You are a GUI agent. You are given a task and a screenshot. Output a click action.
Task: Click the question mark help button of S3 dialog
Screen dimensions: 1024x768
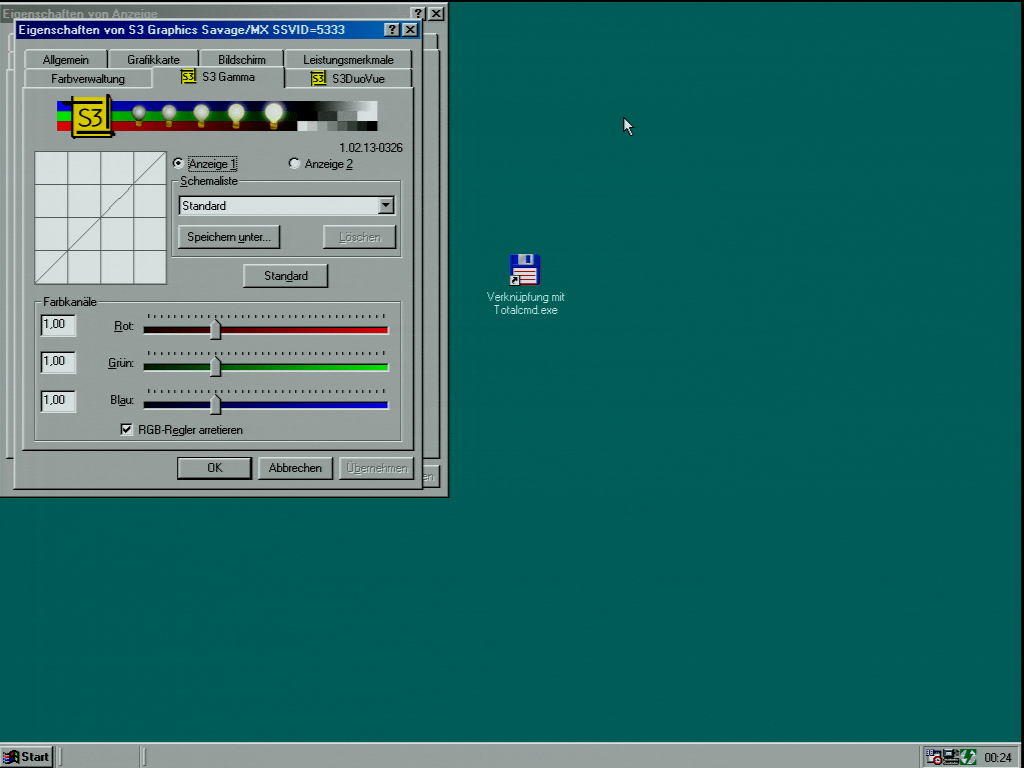(x=392, y=30)
